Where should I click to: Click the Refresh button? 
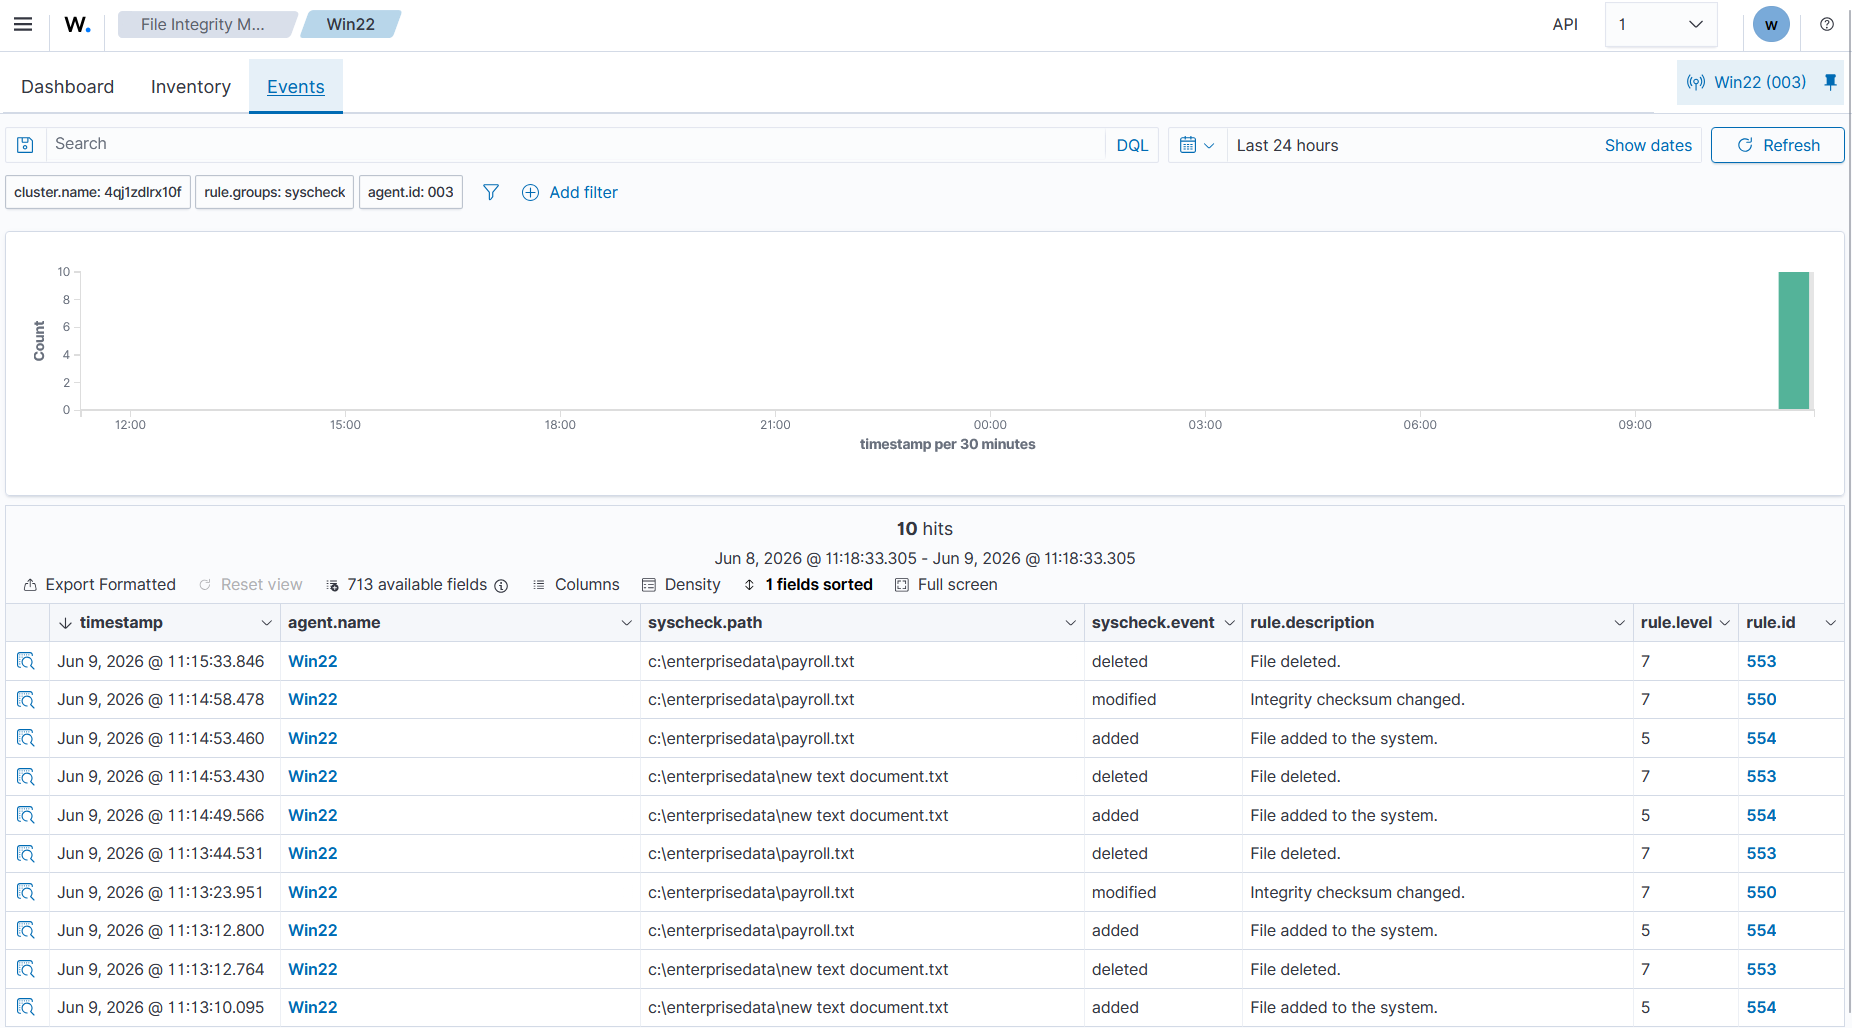coord(1777,145)
